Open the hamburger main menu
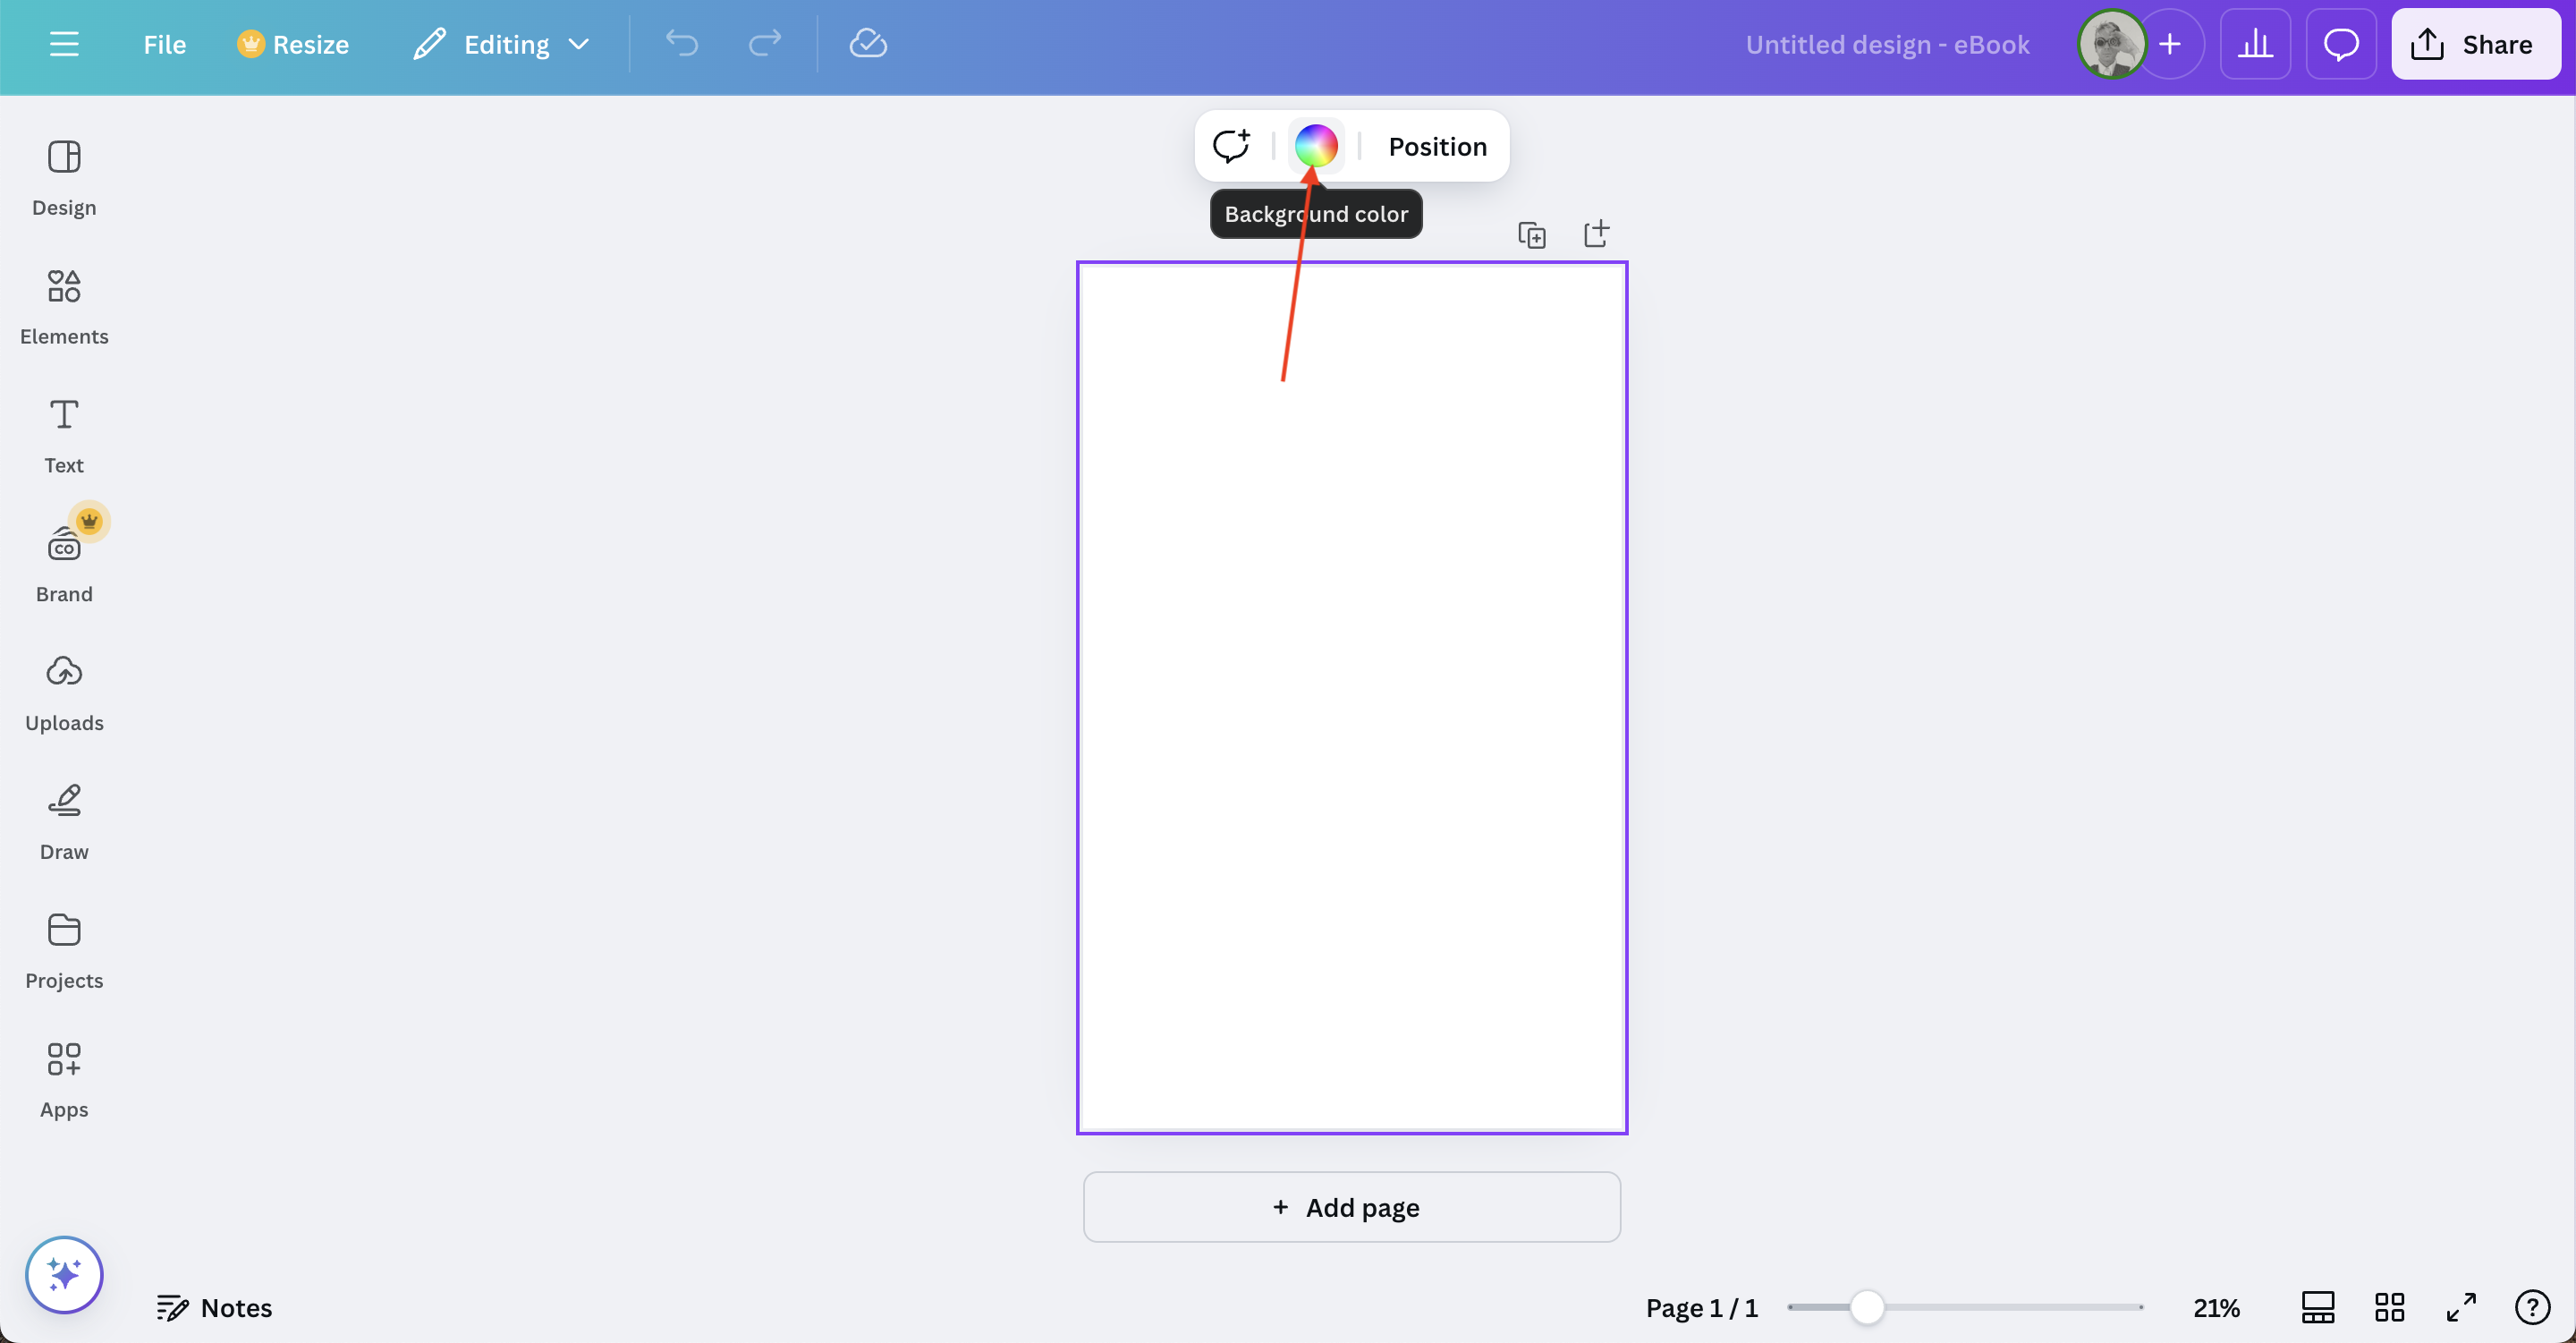2576x1343 pixels. click(64, 44)
